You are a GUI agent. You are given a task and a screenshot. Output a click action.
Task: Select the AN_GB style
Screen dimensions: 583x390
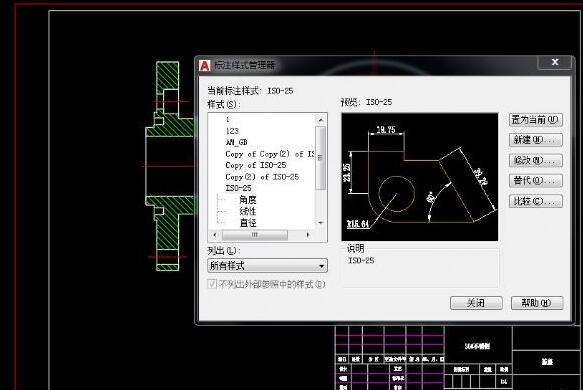point(236,142)
